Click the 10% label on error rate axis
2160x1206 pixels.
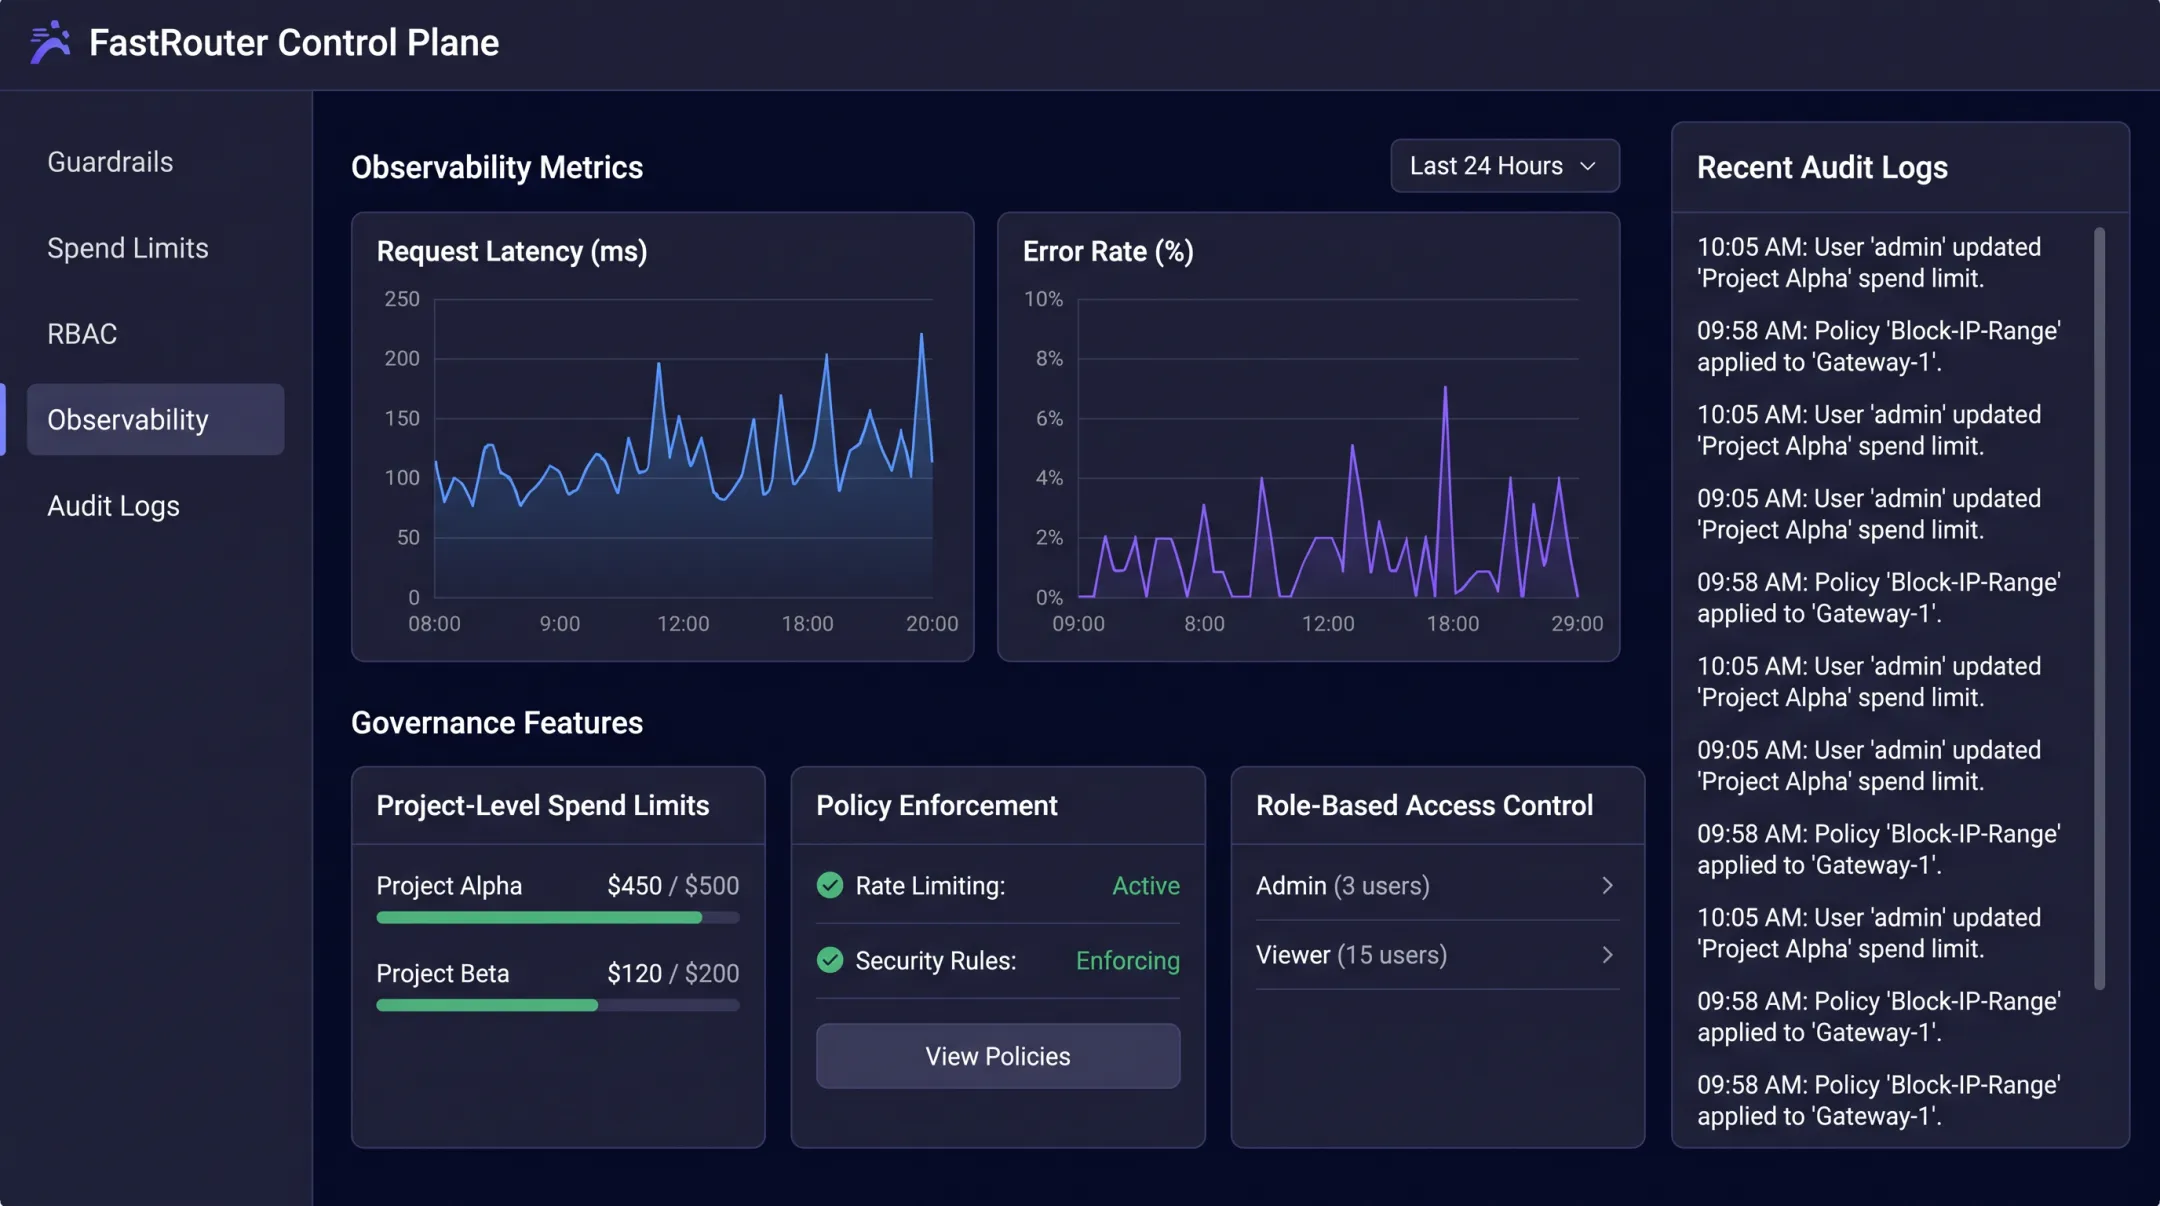click(x=1043, y=299)
